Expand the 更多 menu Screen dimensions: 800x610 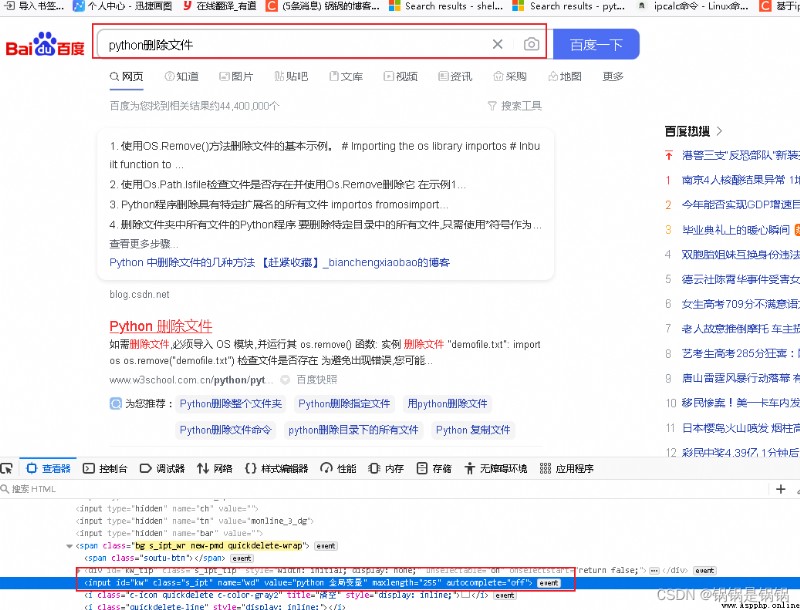pos(613,77)
